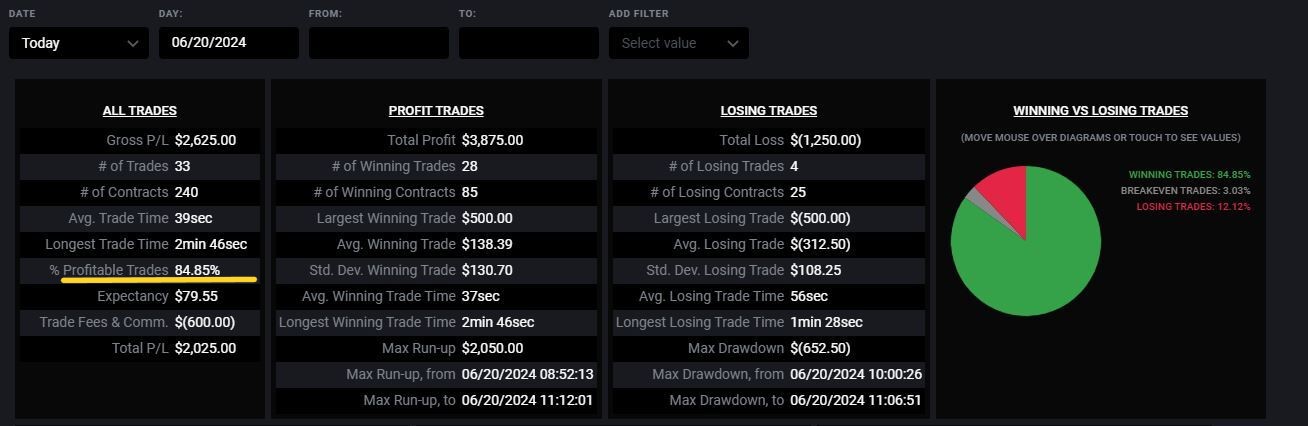
Task: Click the chevron arrow in Today dropdown
Action: coord(133,43)
